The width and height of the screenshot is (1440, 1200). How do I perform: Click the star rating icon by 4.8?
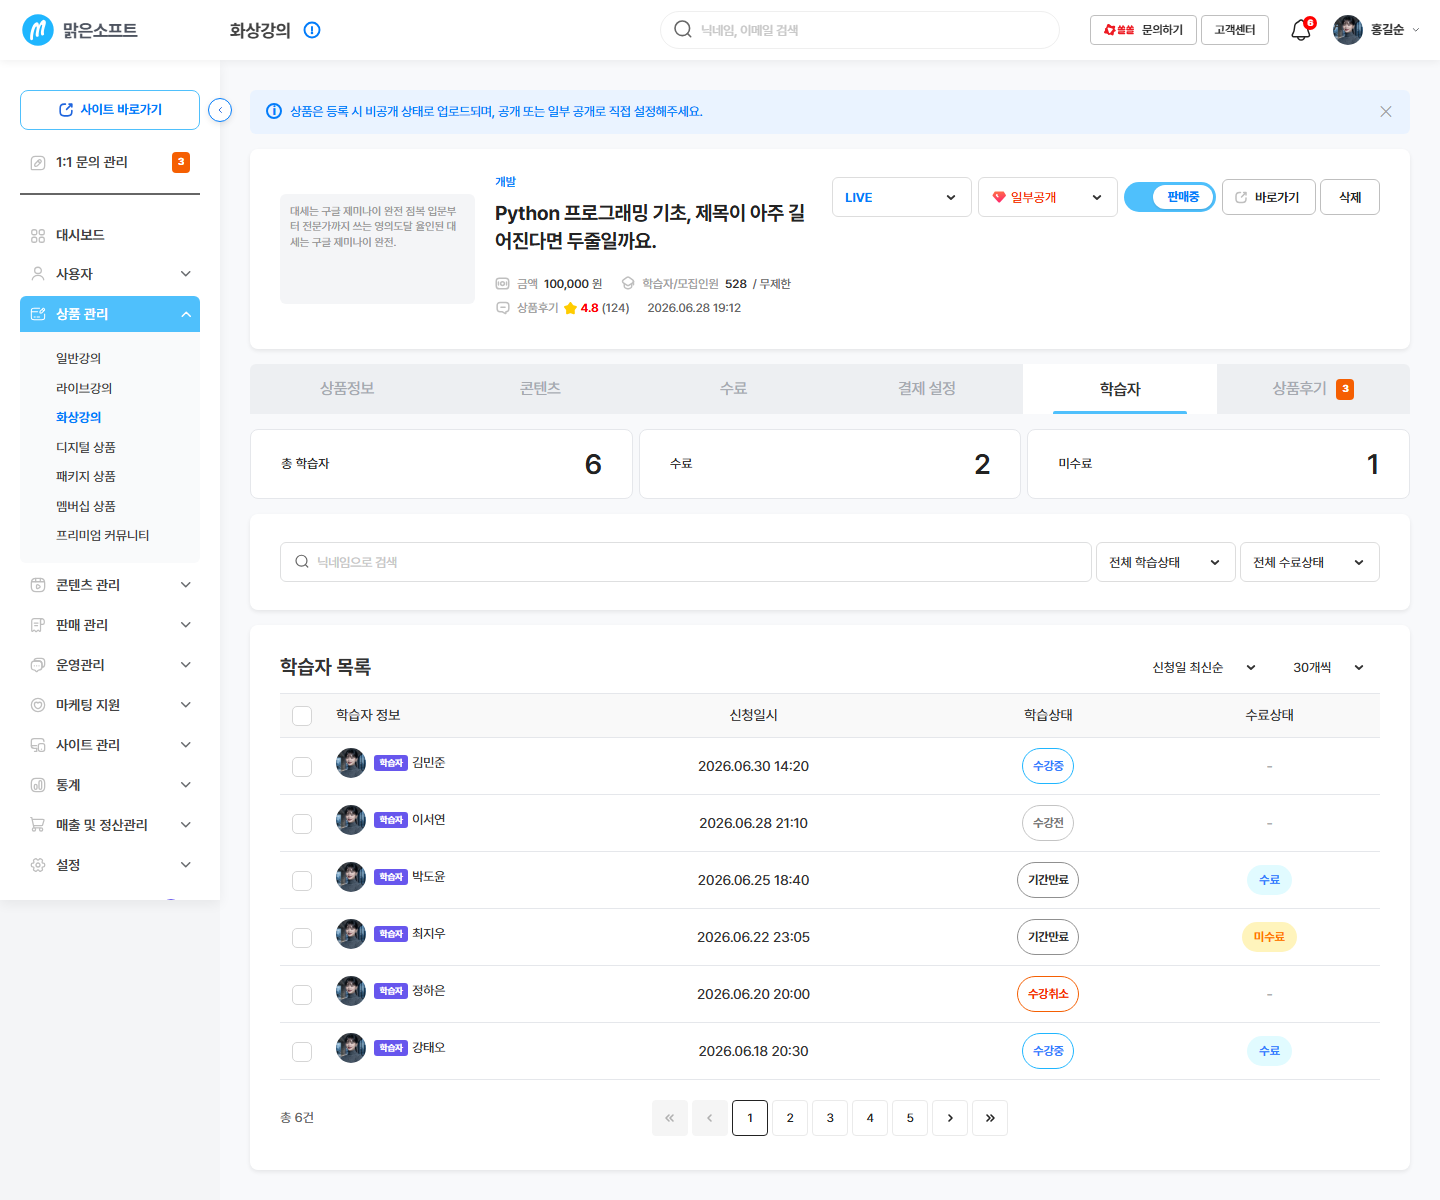tap(570, 308)
